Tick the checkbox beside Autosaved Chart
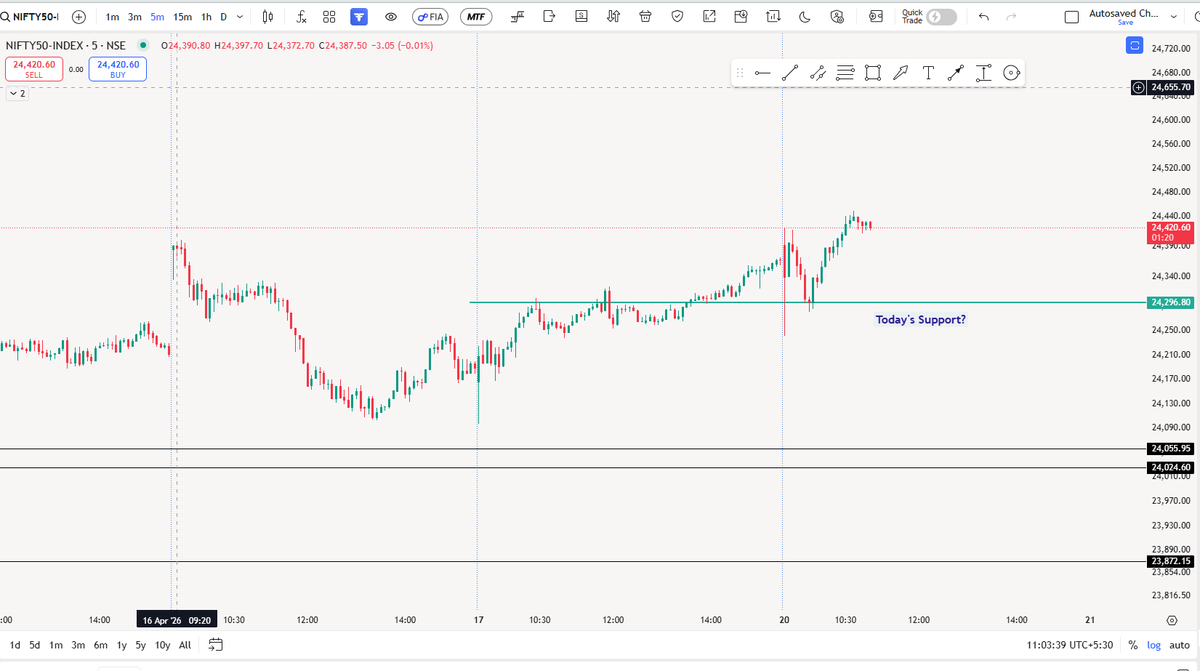The width and height of the screenshot is (1200, 671). tap(1072, 17)
